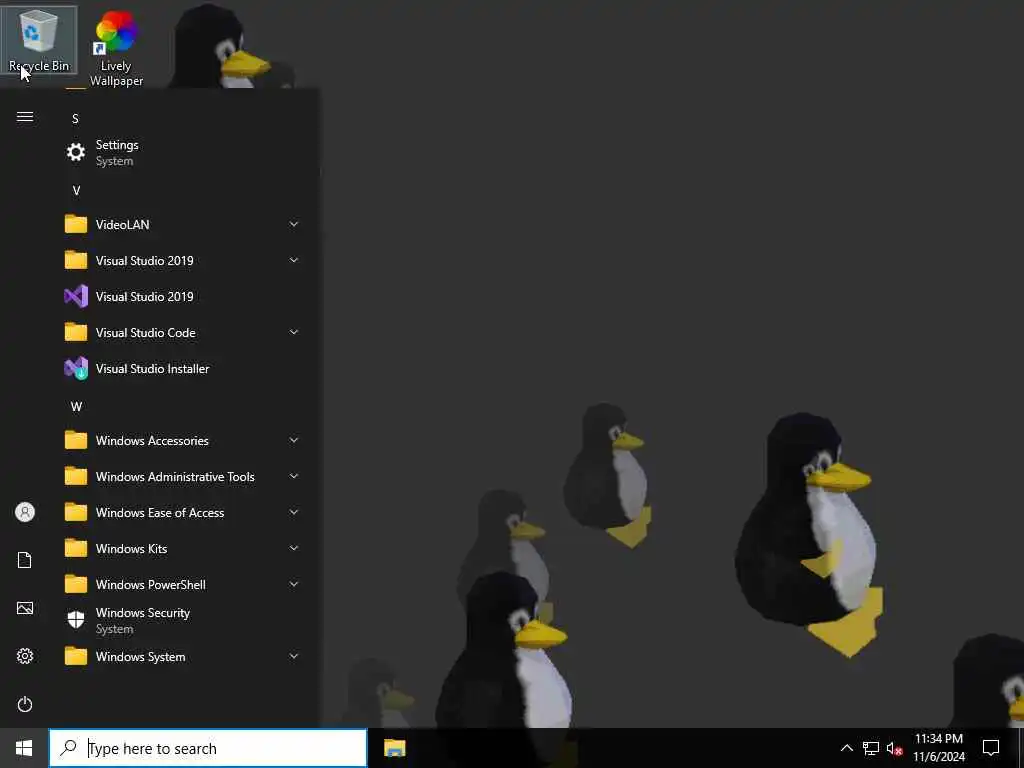
Task: Click Windows PowerShell folder icon
Action: tap(76, 584)
